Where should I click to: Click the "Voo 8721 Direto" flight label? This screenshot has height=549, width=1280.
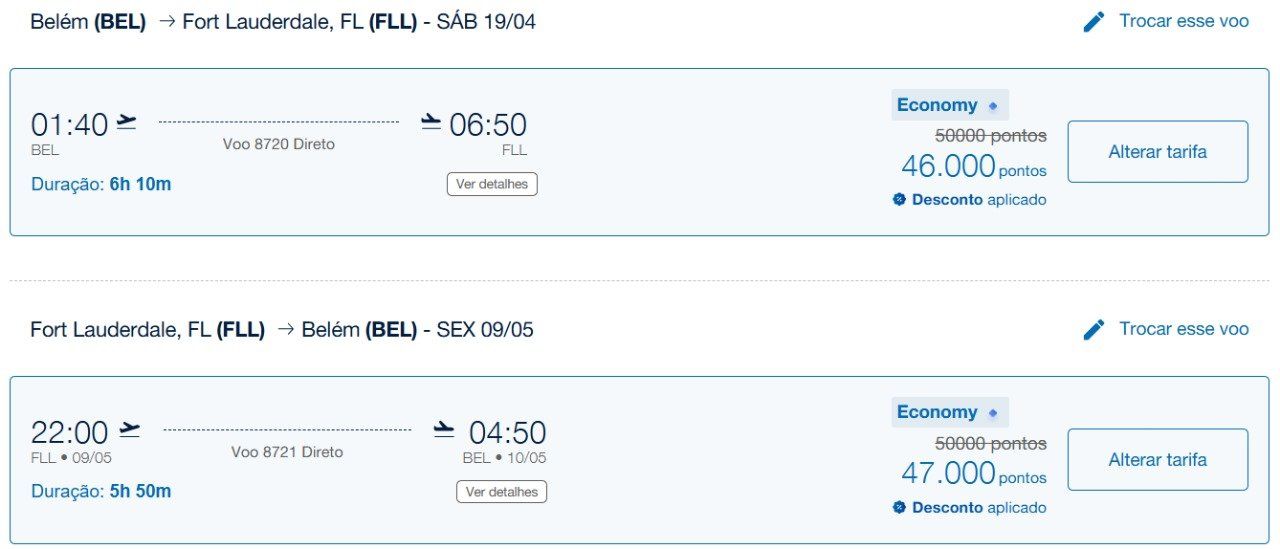tap(287, 452)
